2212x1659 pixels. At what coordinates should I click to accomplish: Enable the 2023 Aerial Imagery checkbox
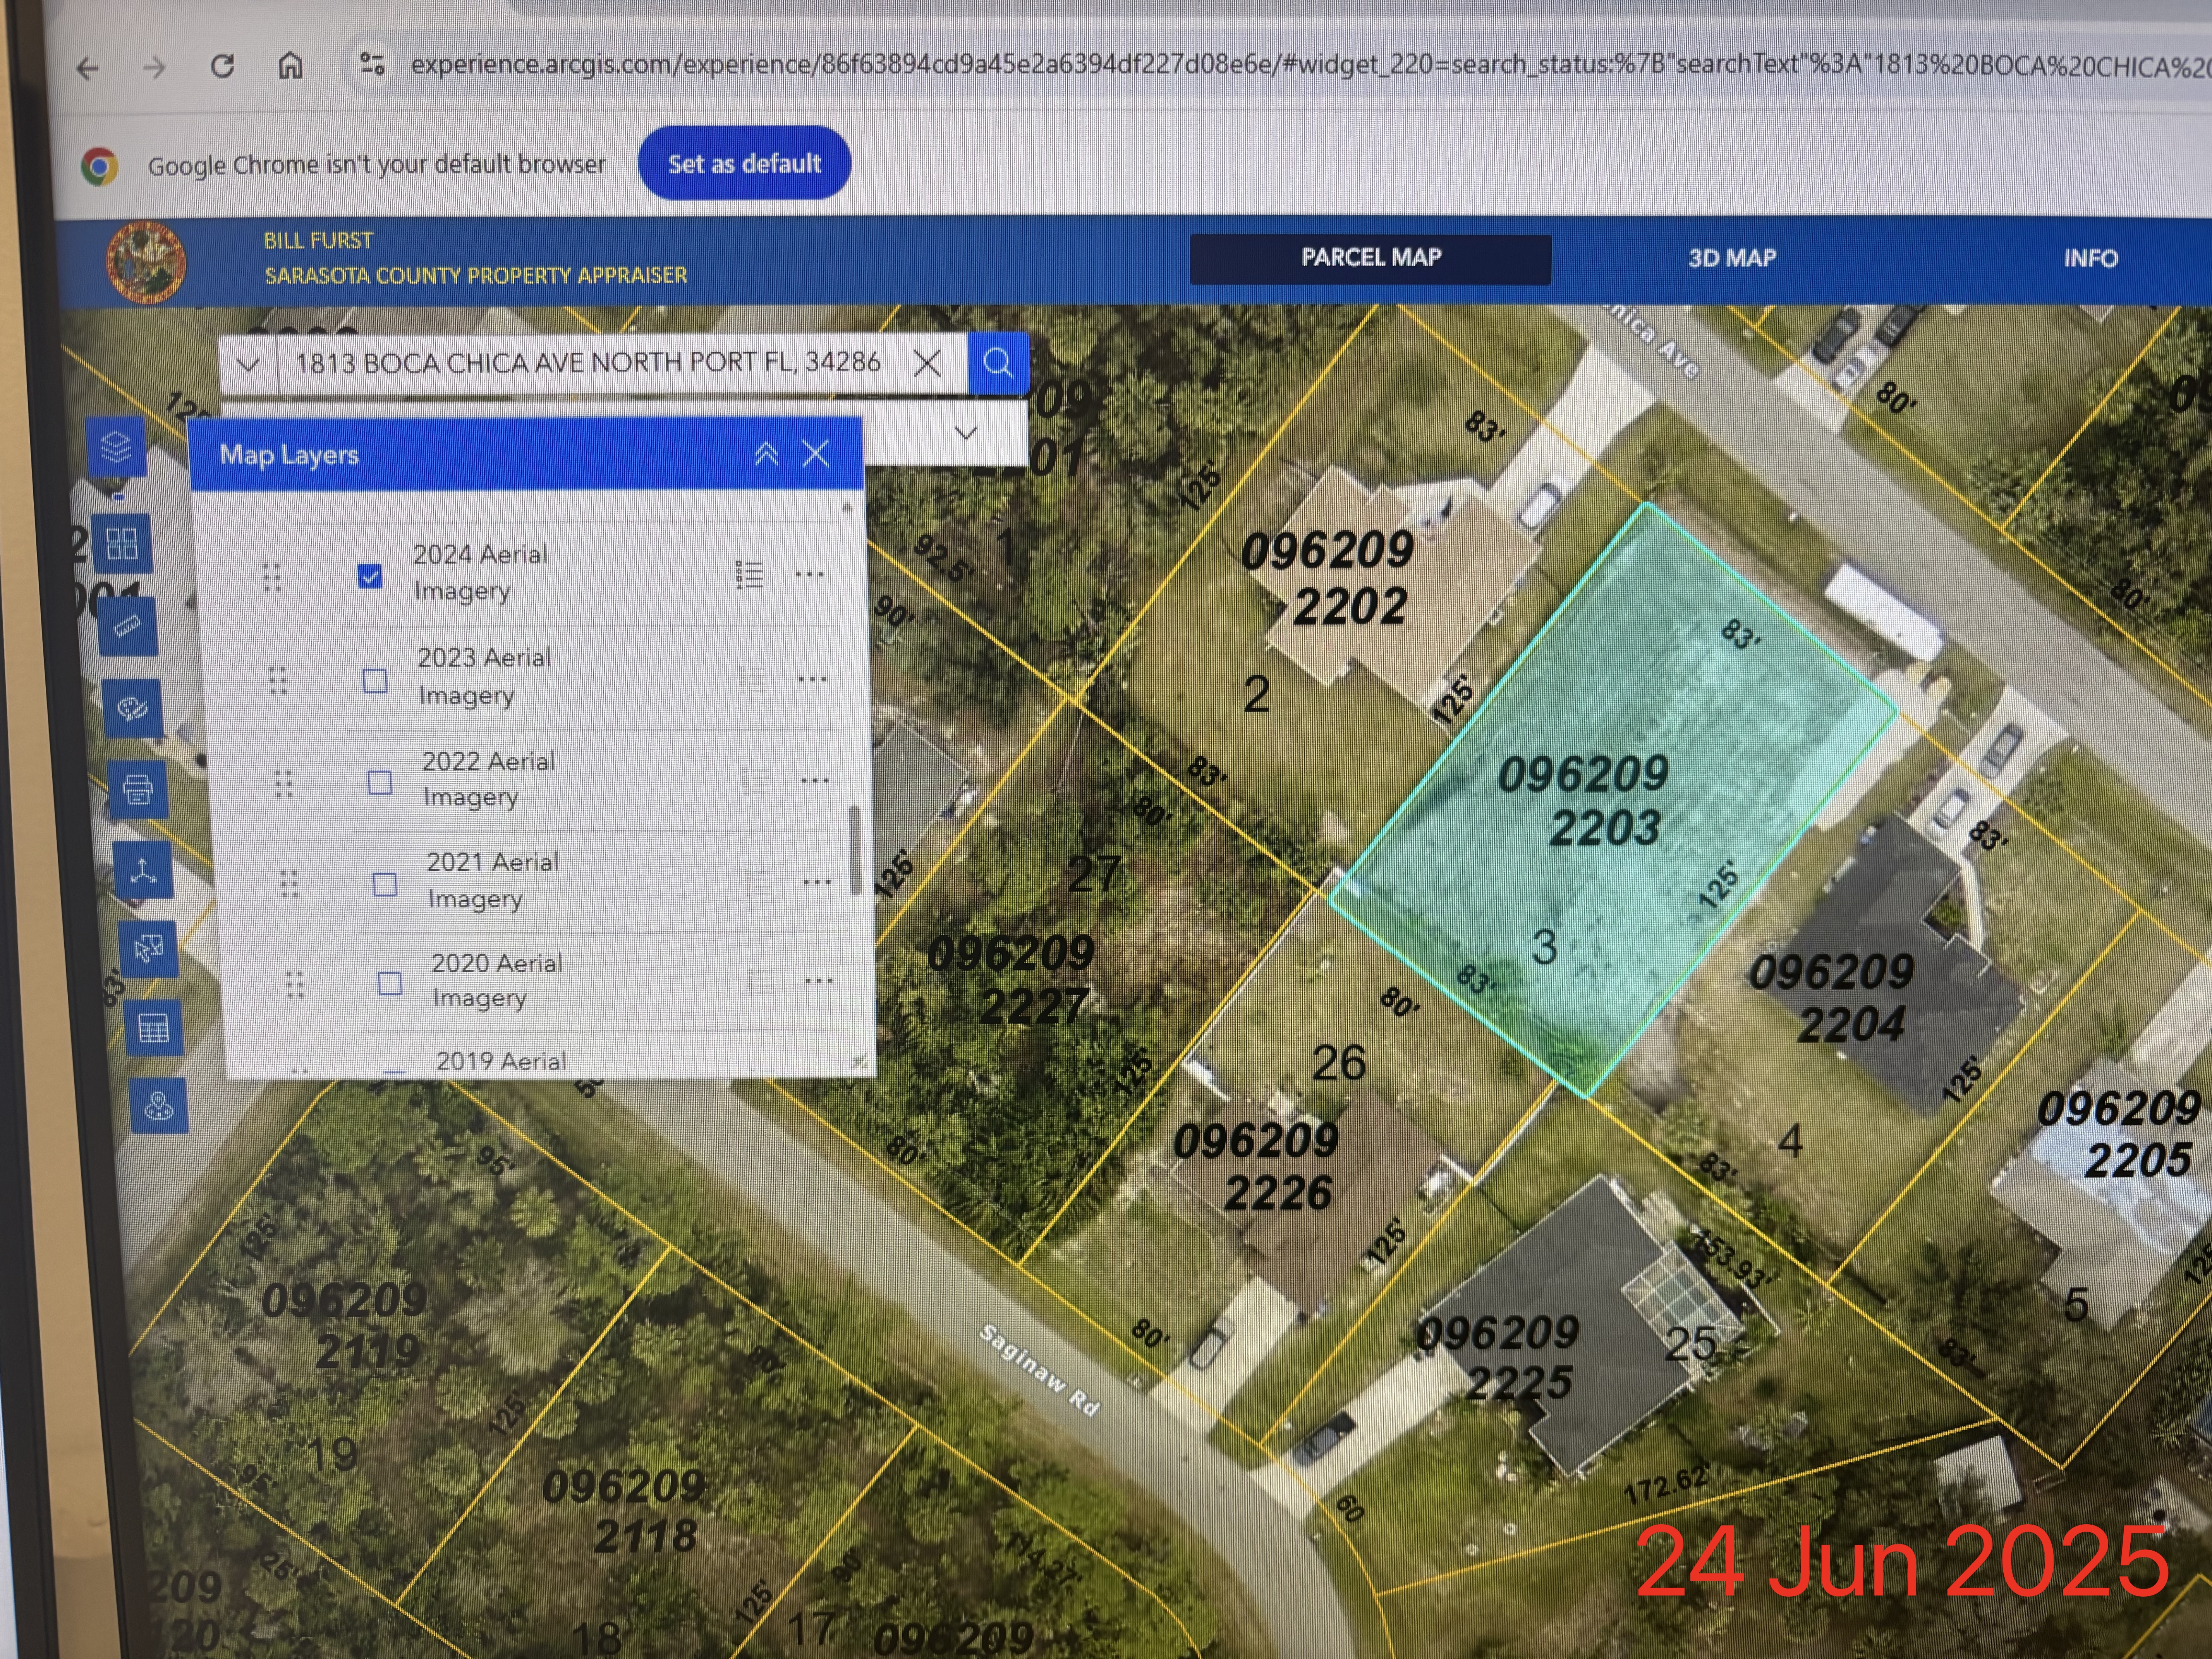click(375, 681)
